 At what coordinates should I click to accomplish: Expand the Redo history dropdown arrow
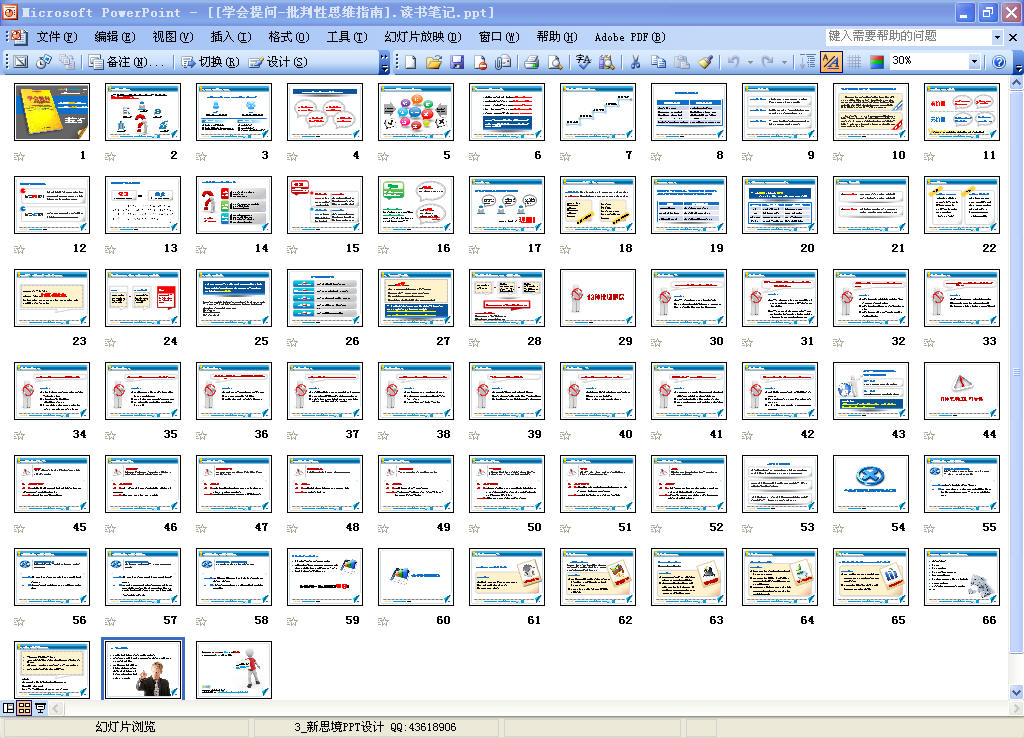(785, 61)
